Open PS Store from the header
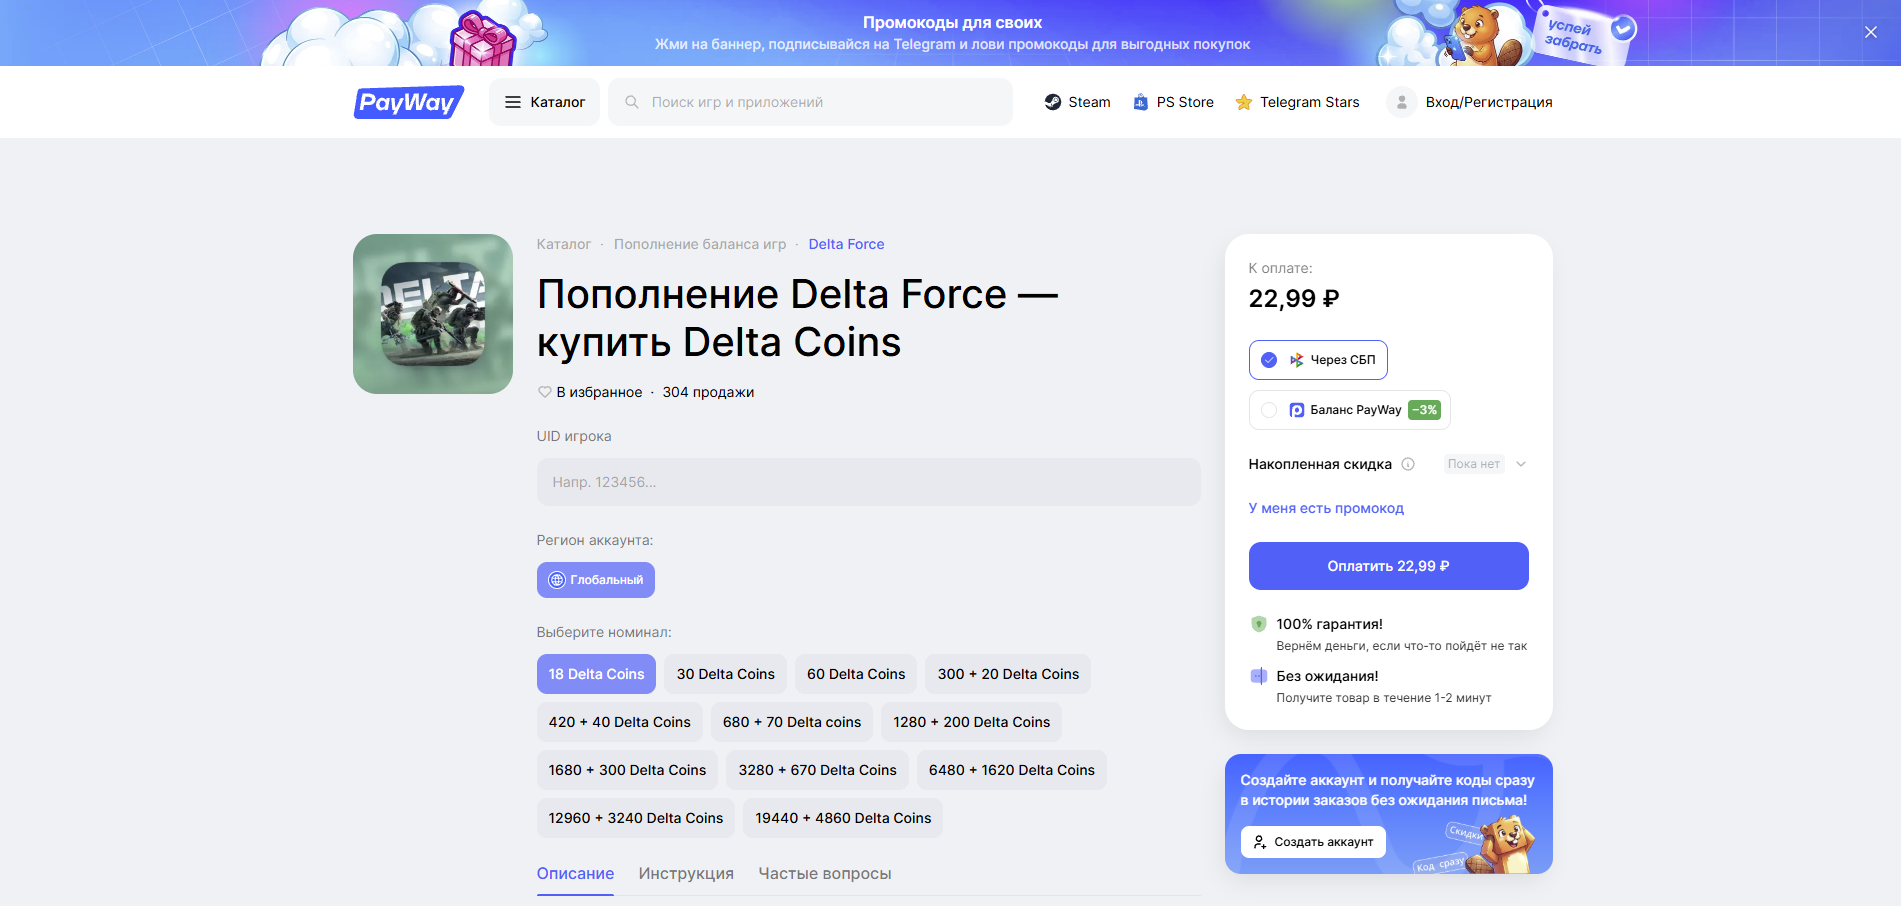1901x906 pixels. pos(1173,102)
